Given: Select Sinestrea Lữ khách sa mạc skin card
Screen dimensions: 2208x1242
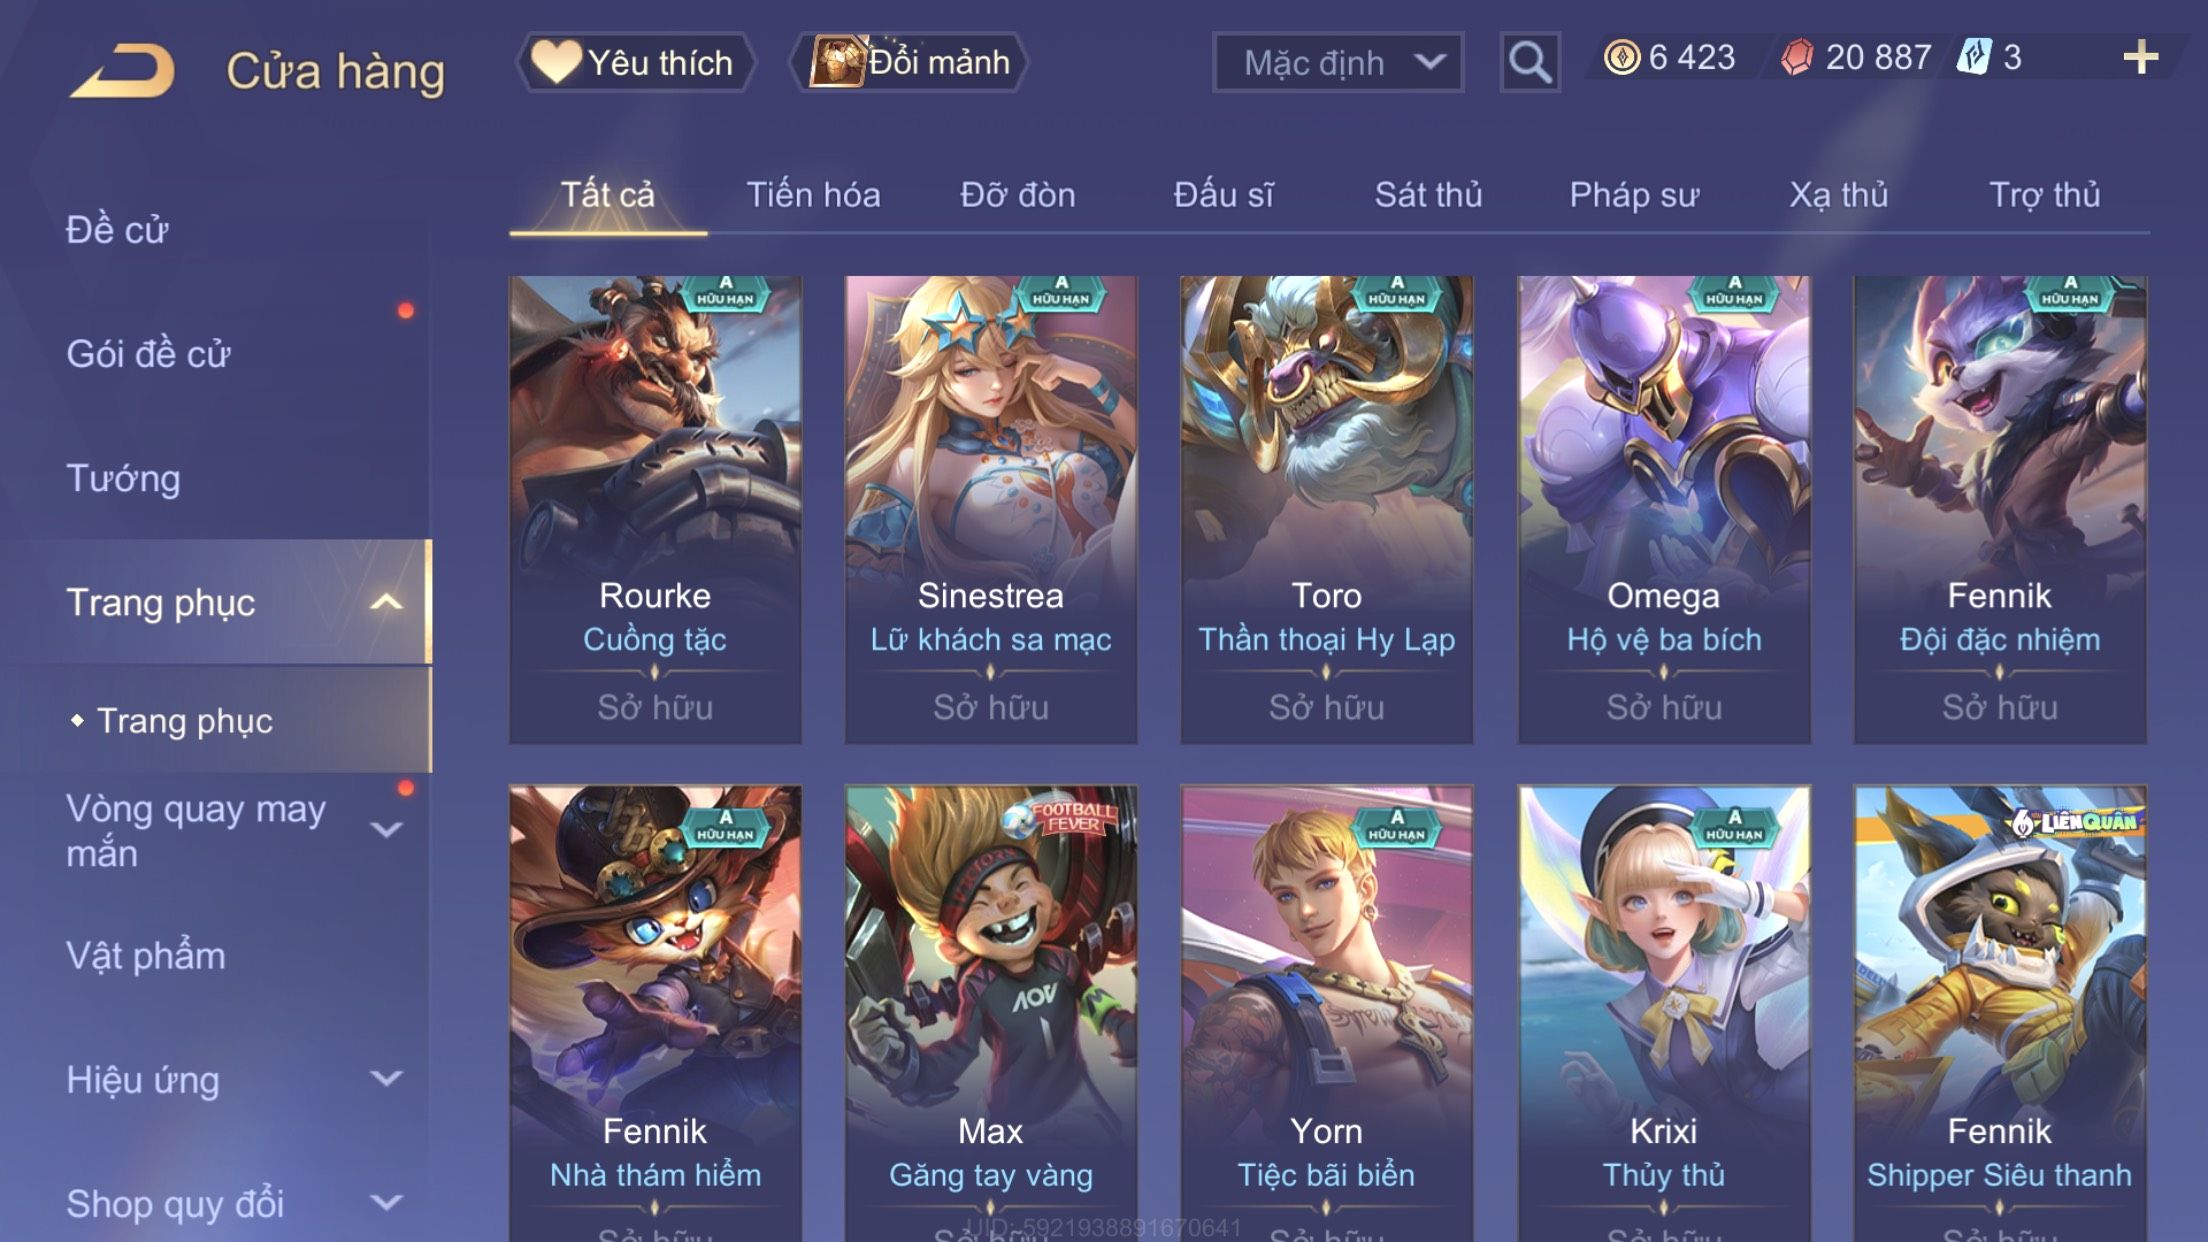Looking at the screenshot, I should [991, 510].
